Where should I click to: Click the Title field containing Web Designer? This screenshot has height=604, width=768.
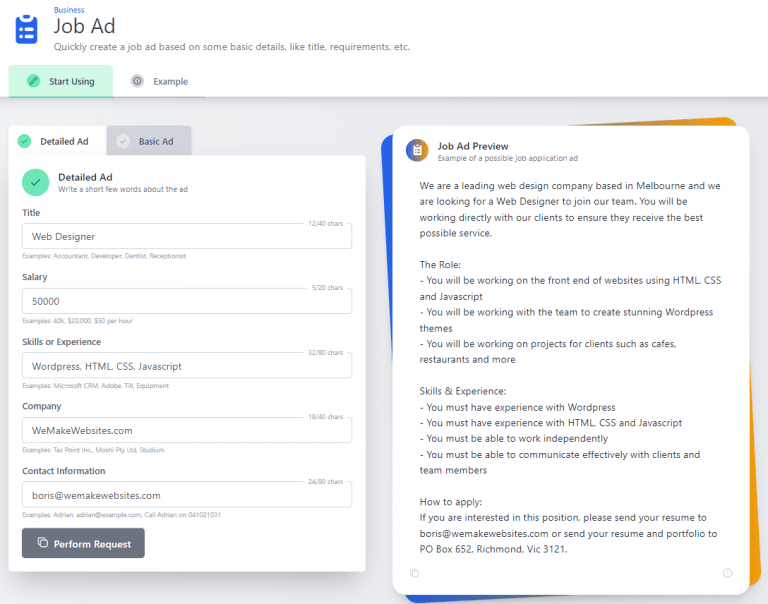click(186, 236)
